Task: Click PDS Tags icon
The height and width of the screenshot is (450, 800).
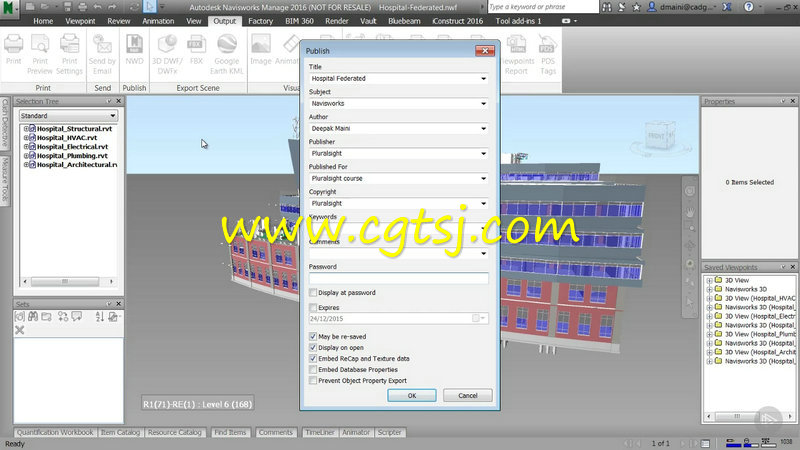Action: [x=547, y=45]
